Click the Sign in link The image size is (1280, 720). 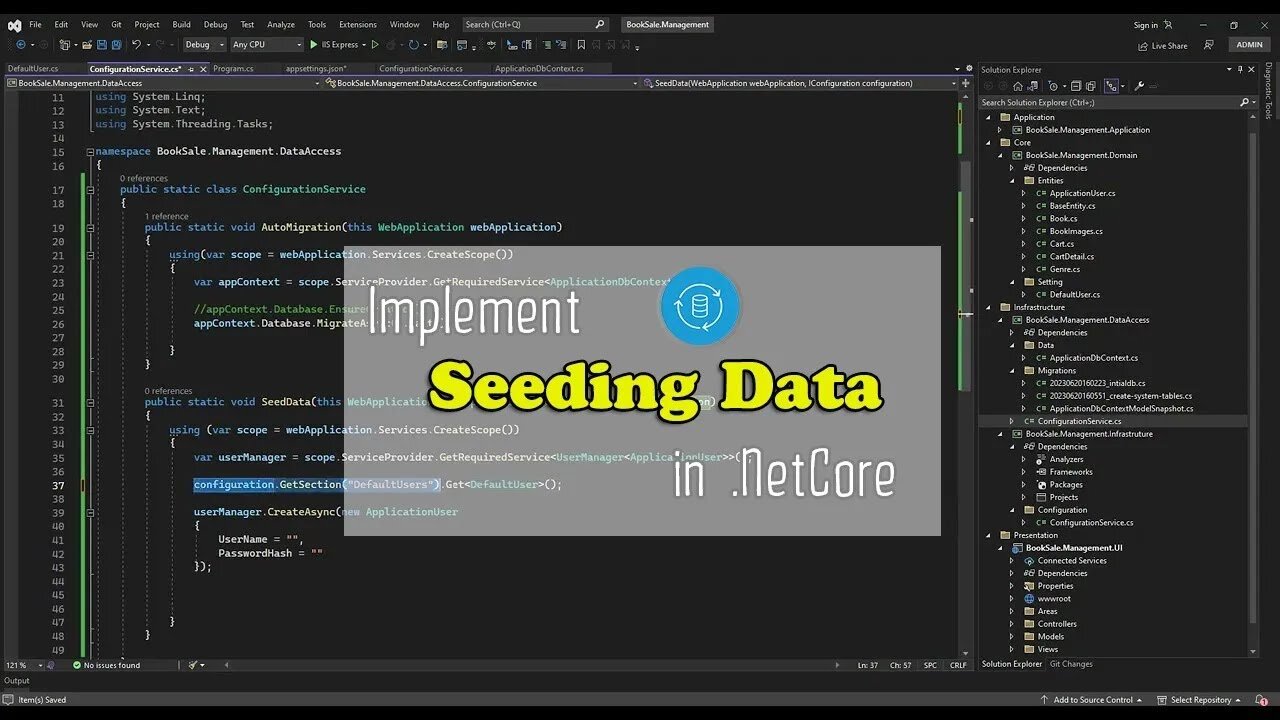pos(1146,25)
